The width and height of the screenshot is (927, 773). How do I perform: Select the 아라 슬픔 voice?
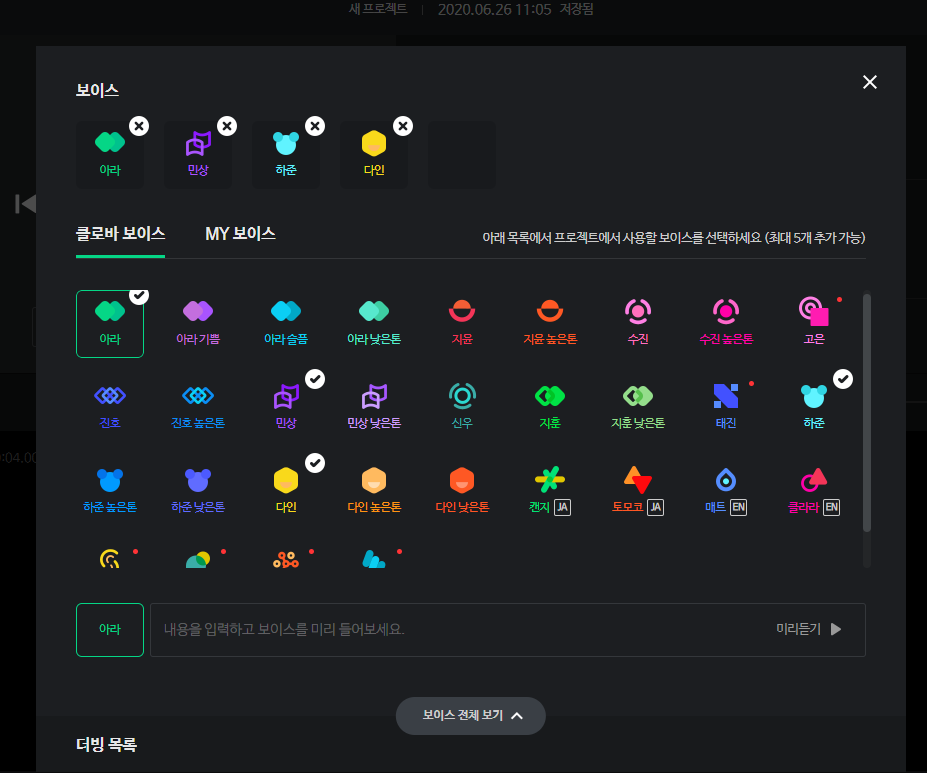pos(286,323)
